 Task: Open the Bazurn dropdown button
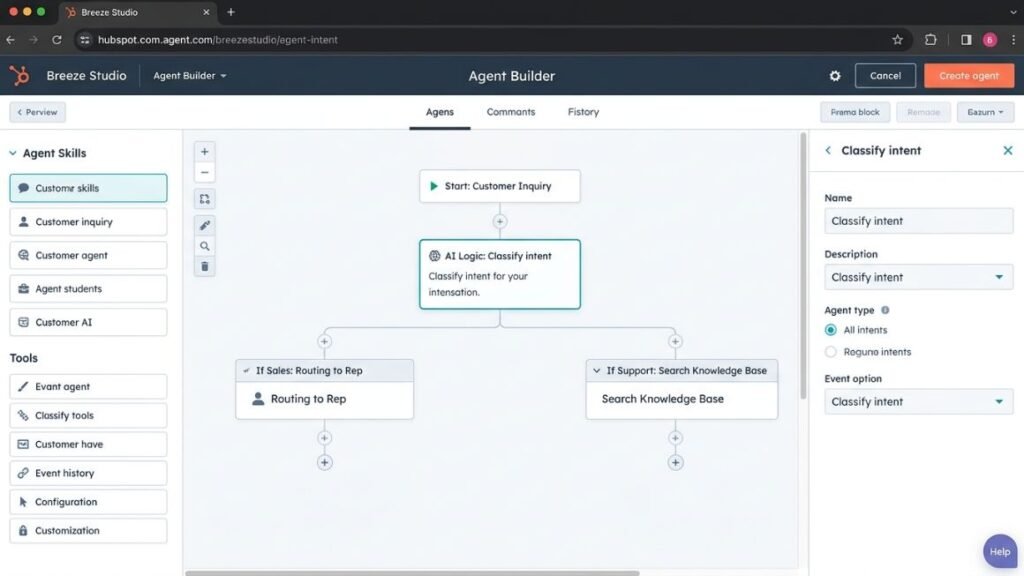click(985, 112)
